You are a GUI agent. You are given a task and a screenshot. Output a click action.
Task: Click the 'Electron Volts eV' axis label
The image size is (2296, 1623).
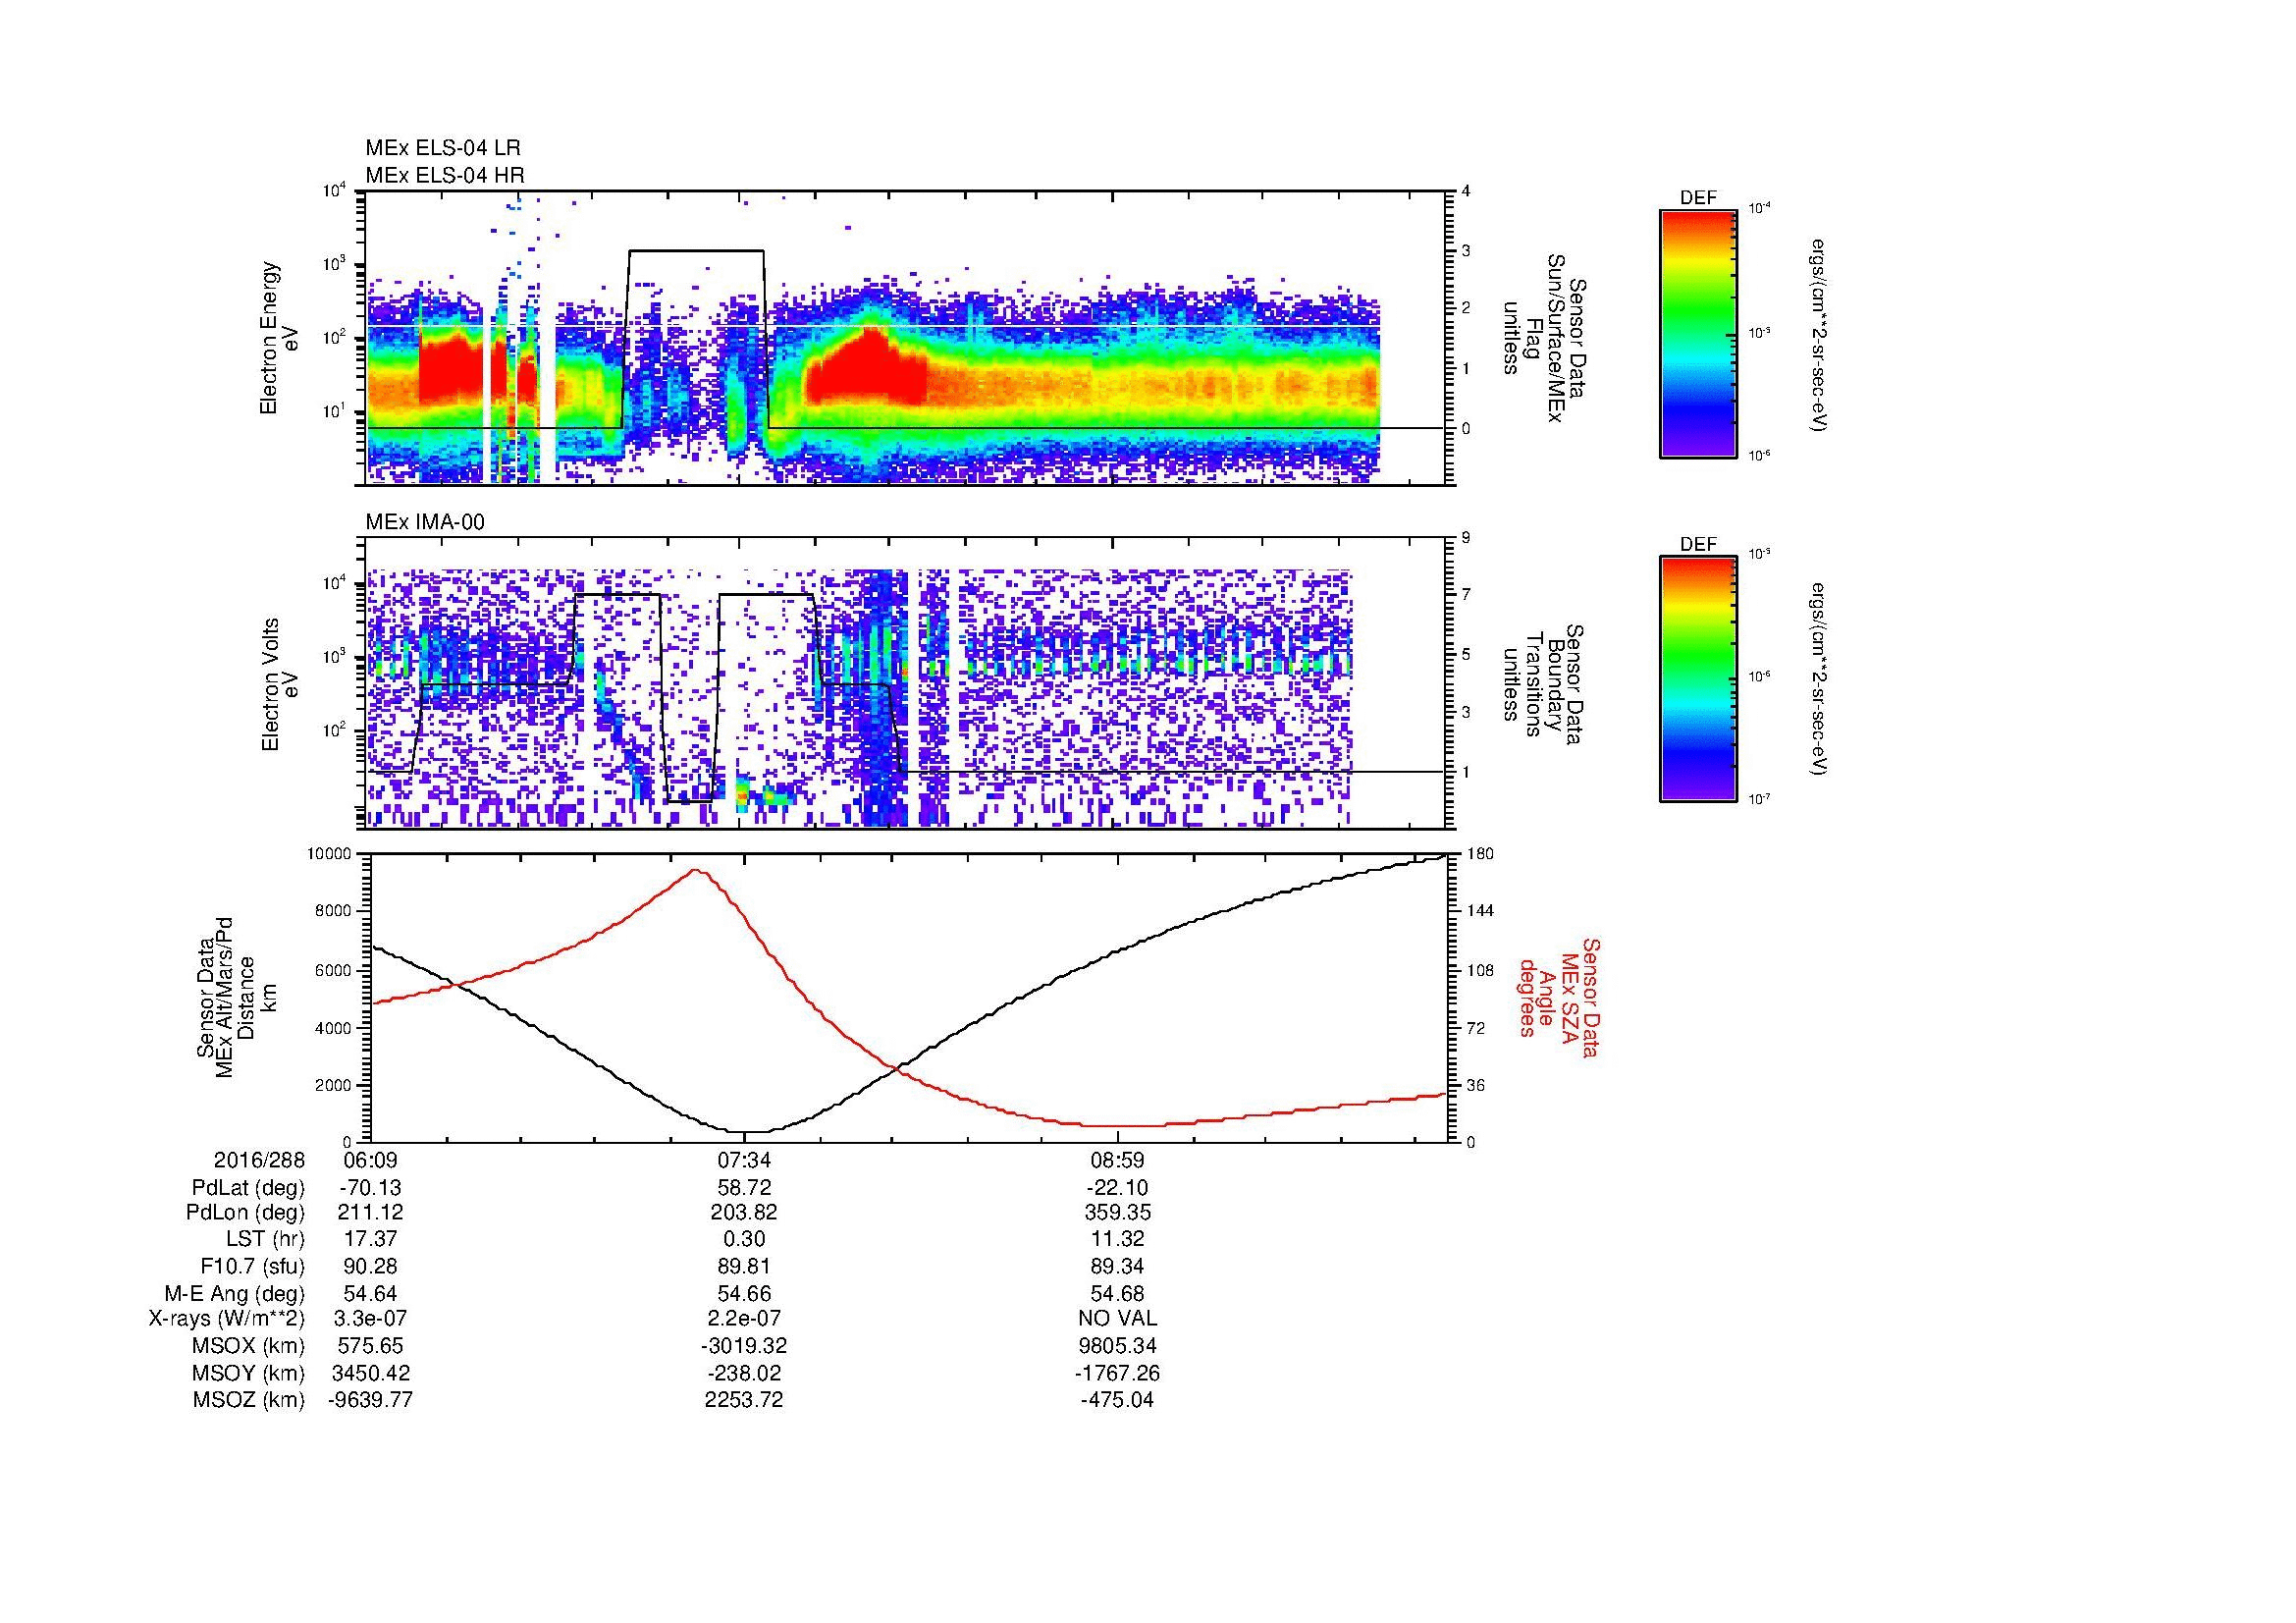click(279, 685)
